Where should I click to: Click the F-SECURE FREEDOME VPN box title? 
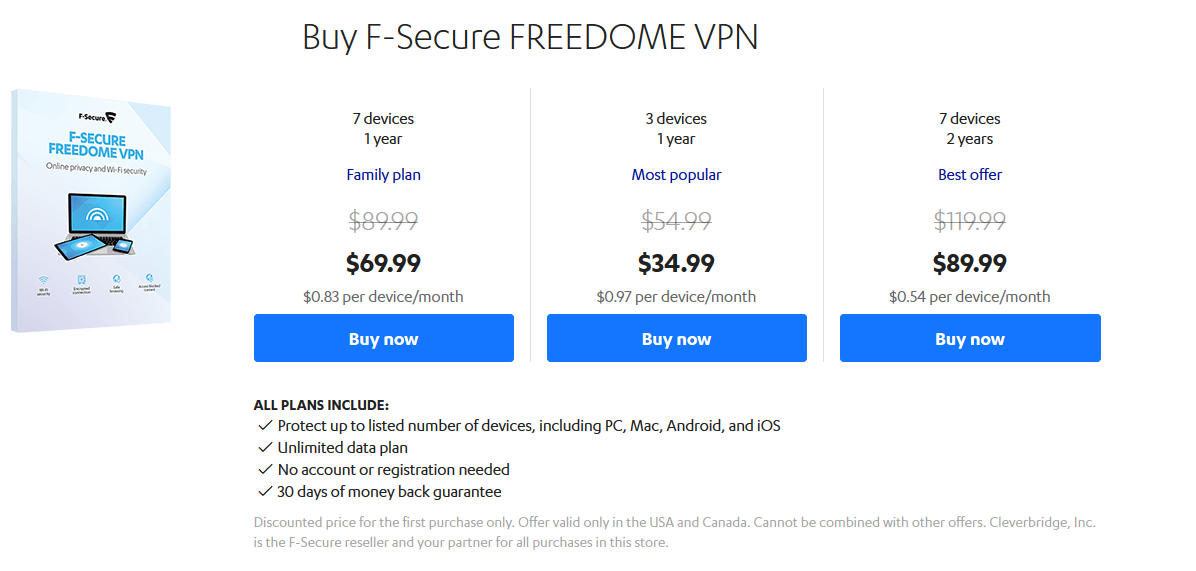pyautogui.click(x=97, y=143)
